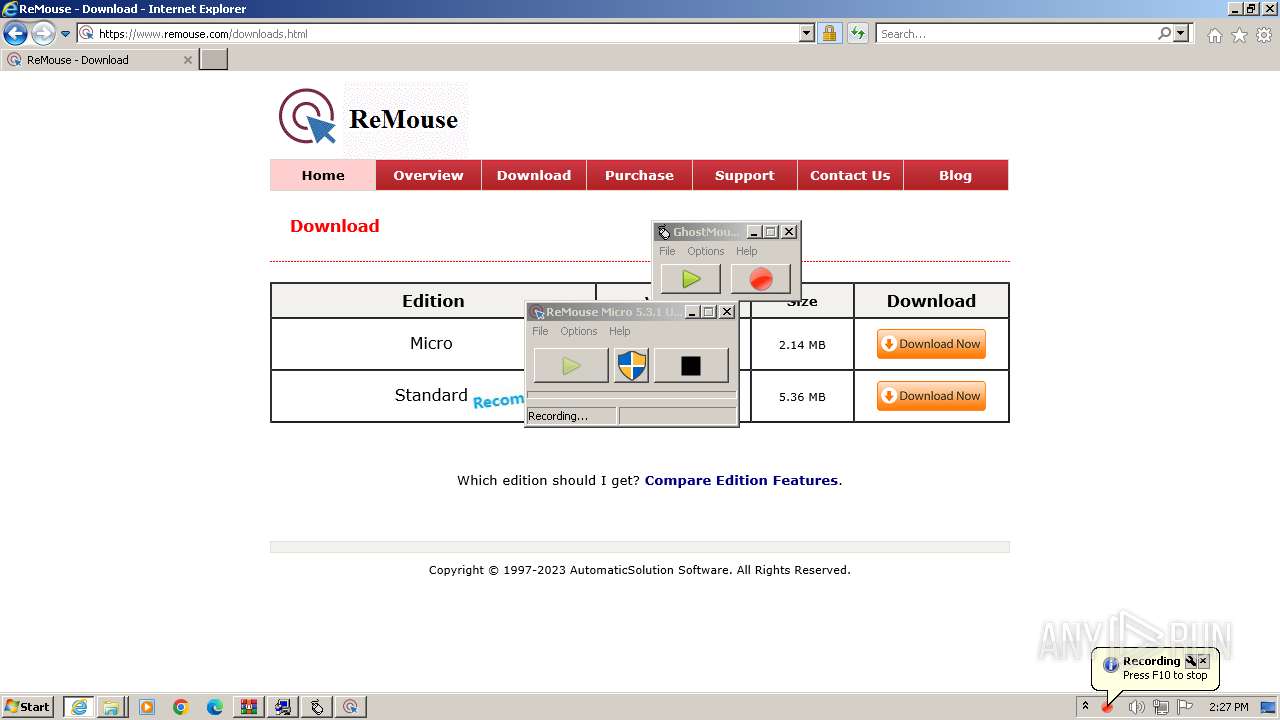Image resolution: width=1280 pixels, height=720 pixels.
Task: Click the green refresh page icon
Action: coord(858,34)
